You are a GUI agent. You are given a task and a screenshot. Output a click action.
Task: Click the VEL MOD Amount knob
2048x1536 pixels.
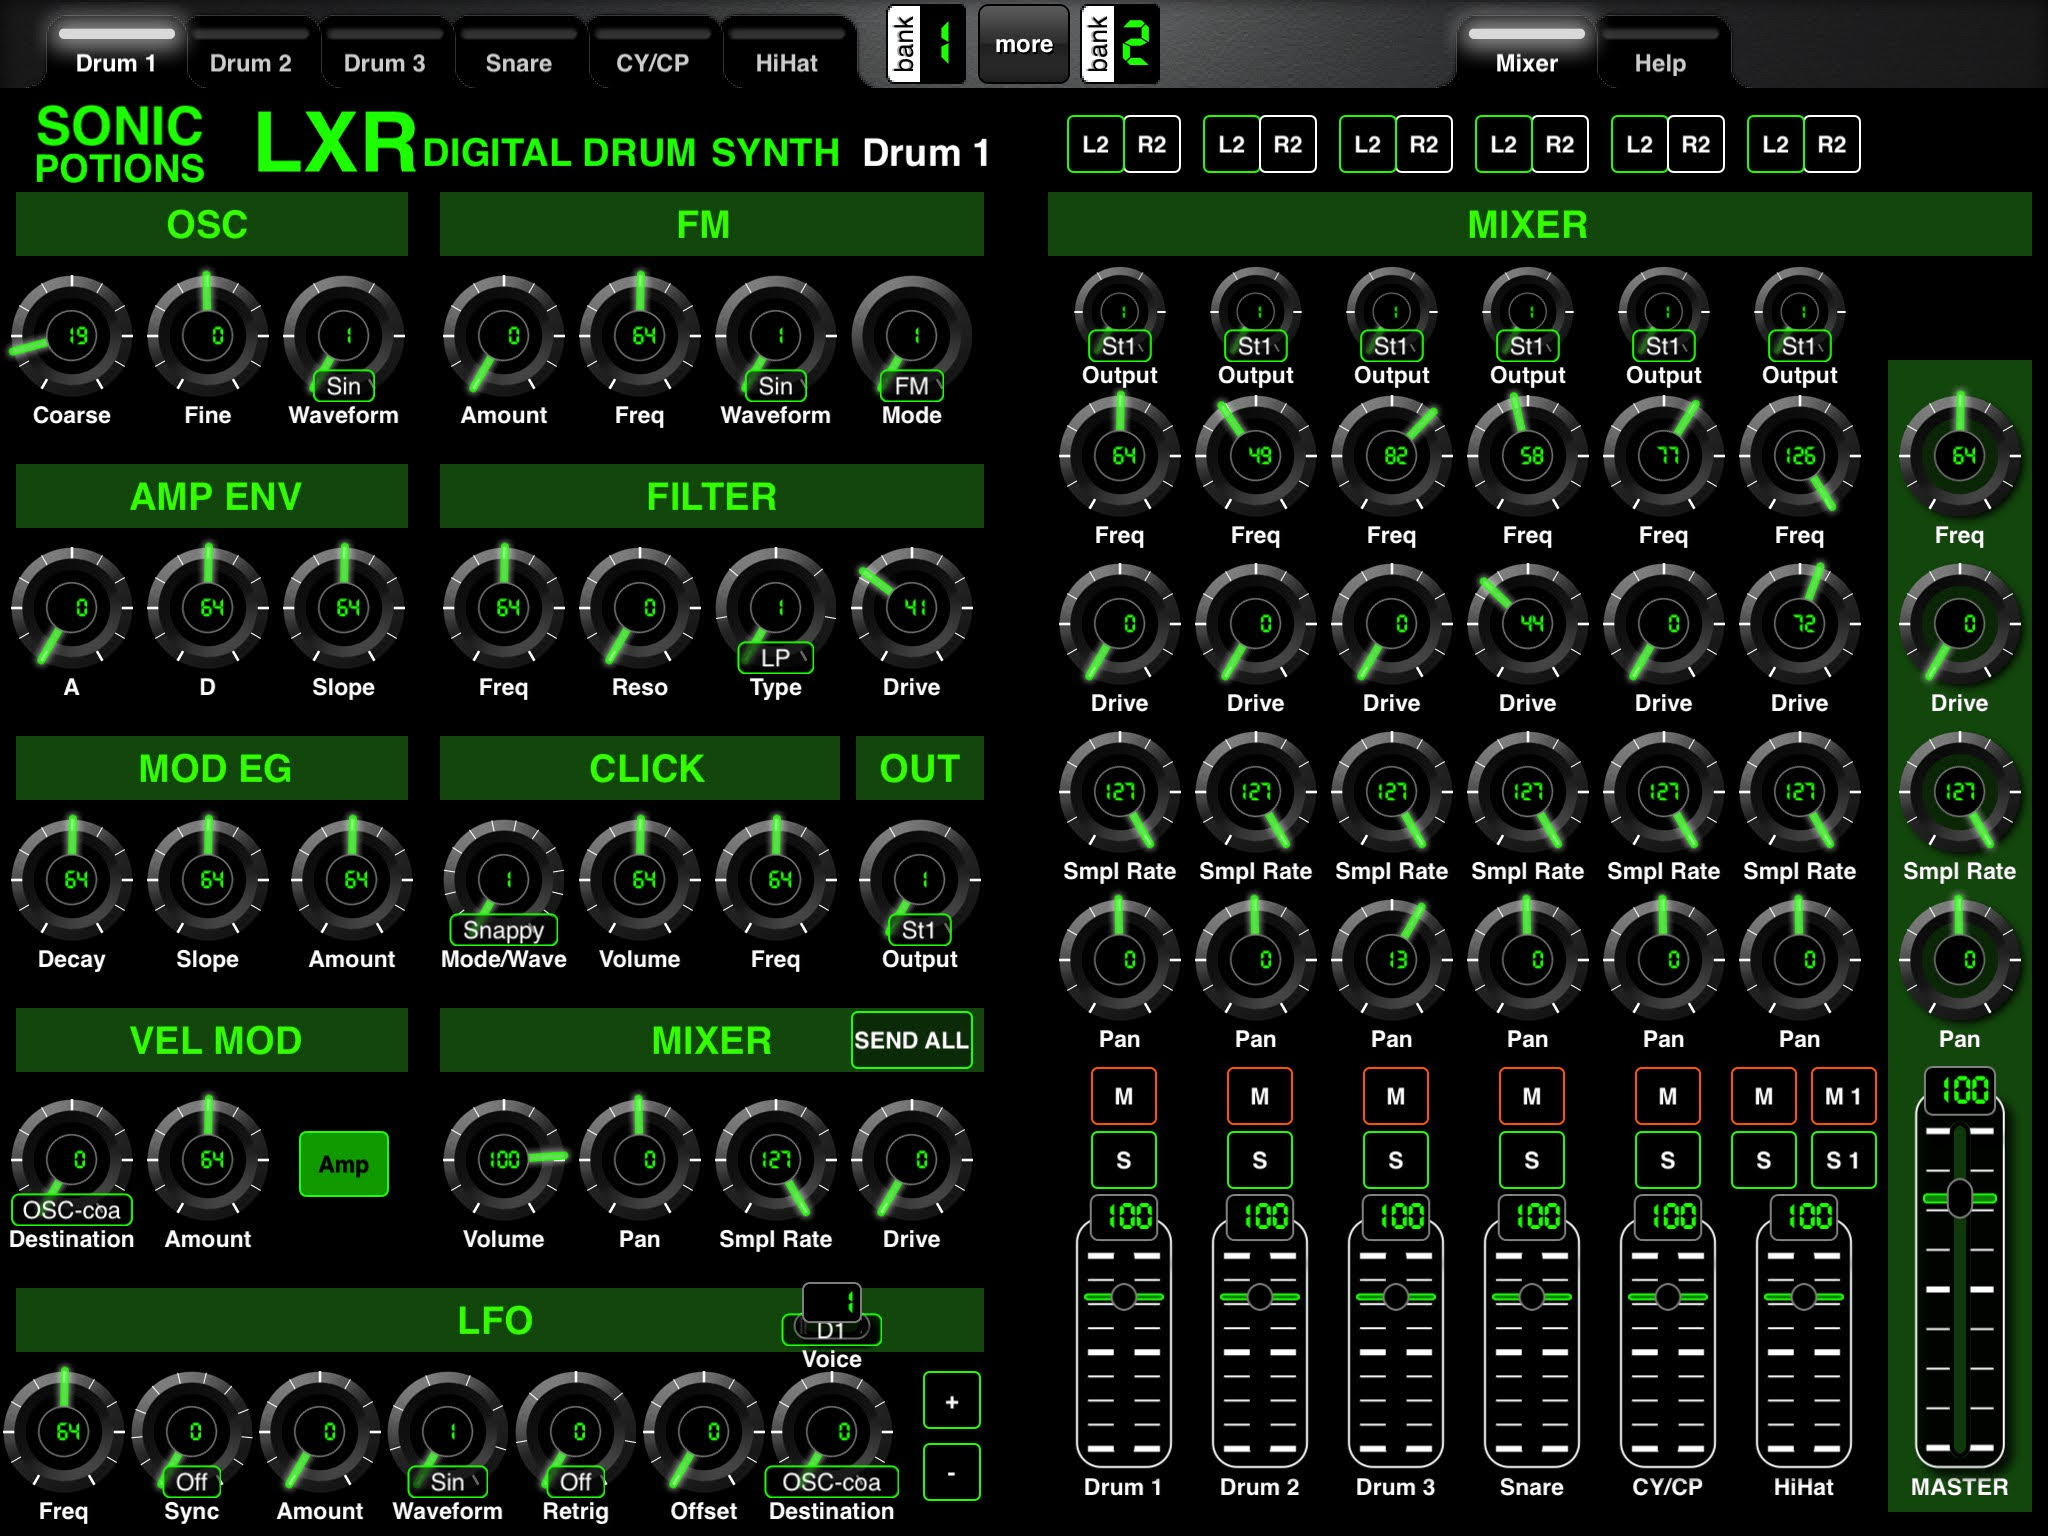coord(208,1160)
